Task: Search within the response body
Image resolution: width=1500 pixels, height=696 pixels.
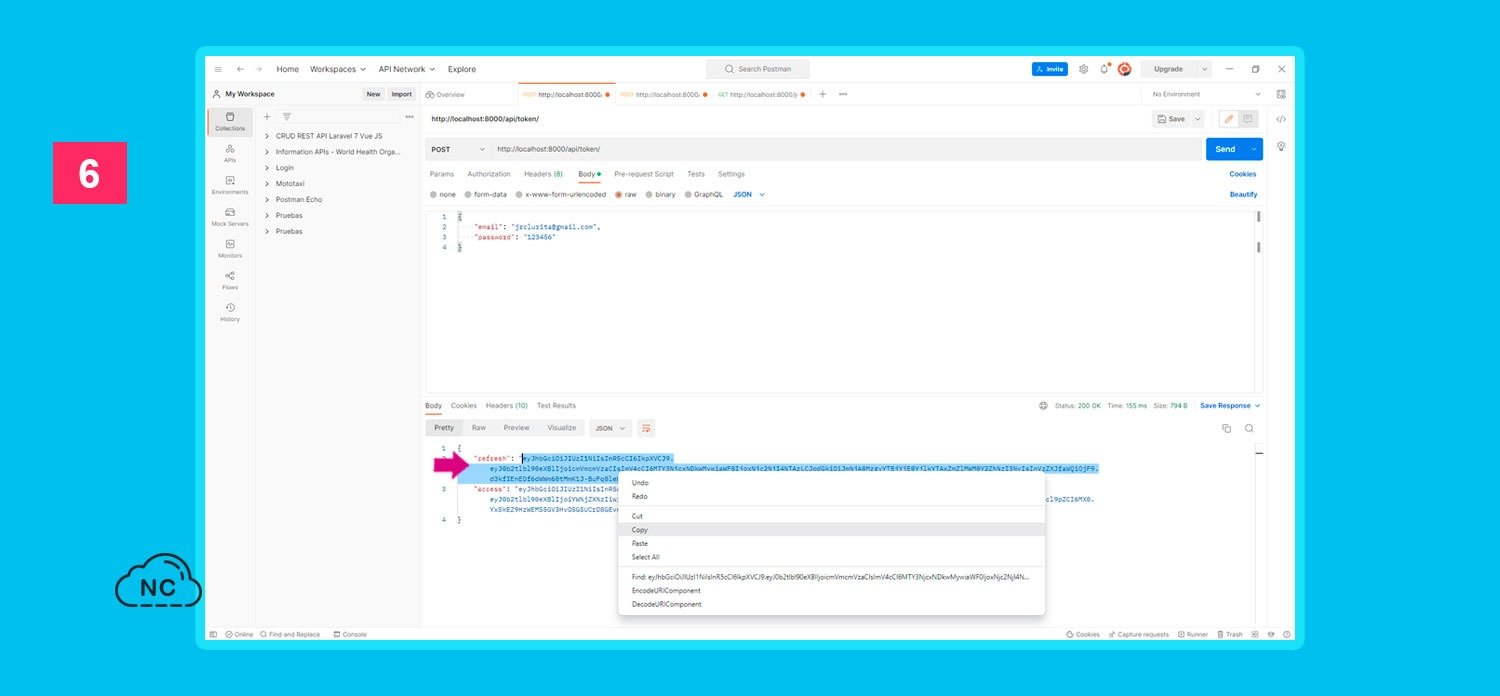Action: pos(1249,428)
